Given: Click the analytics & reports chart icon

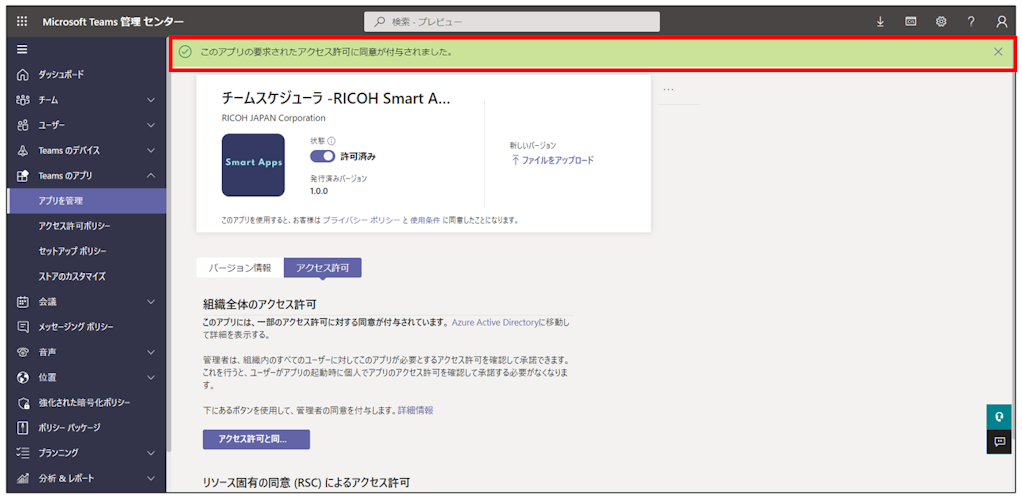Looking at the screenshot, I should (x=23, y=478).
